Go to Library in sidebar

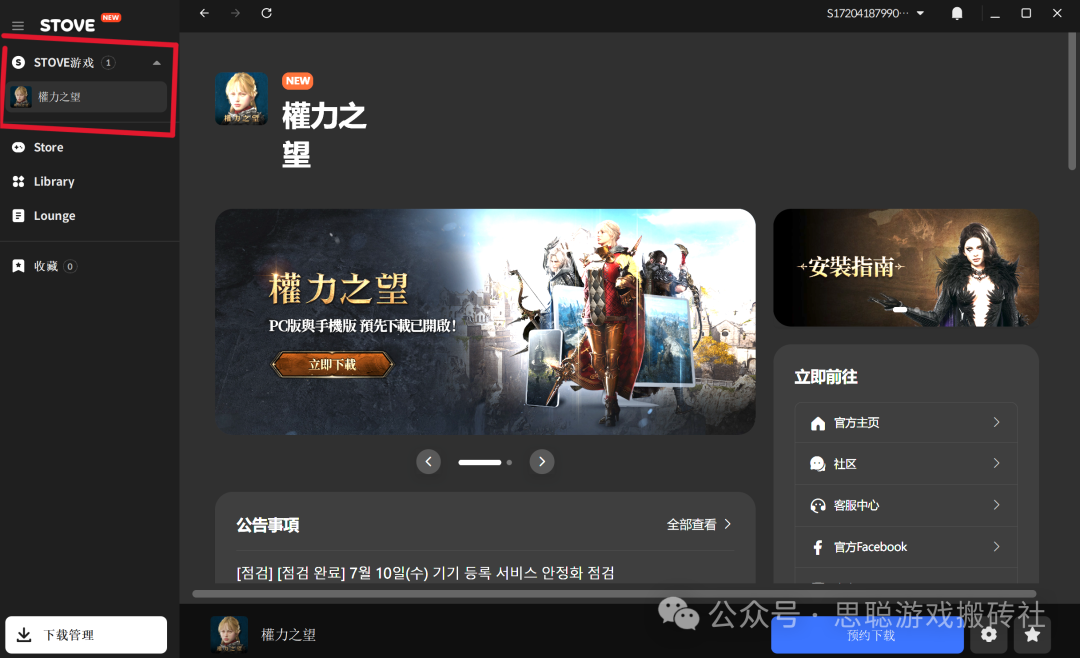[x=54, y=182]
